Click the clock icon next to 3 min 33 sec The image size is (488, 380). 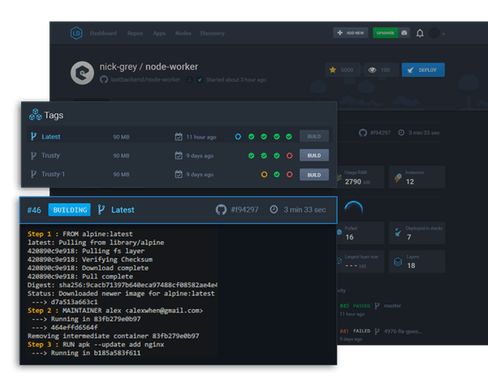pyautogui.click(x=274, y=209)
